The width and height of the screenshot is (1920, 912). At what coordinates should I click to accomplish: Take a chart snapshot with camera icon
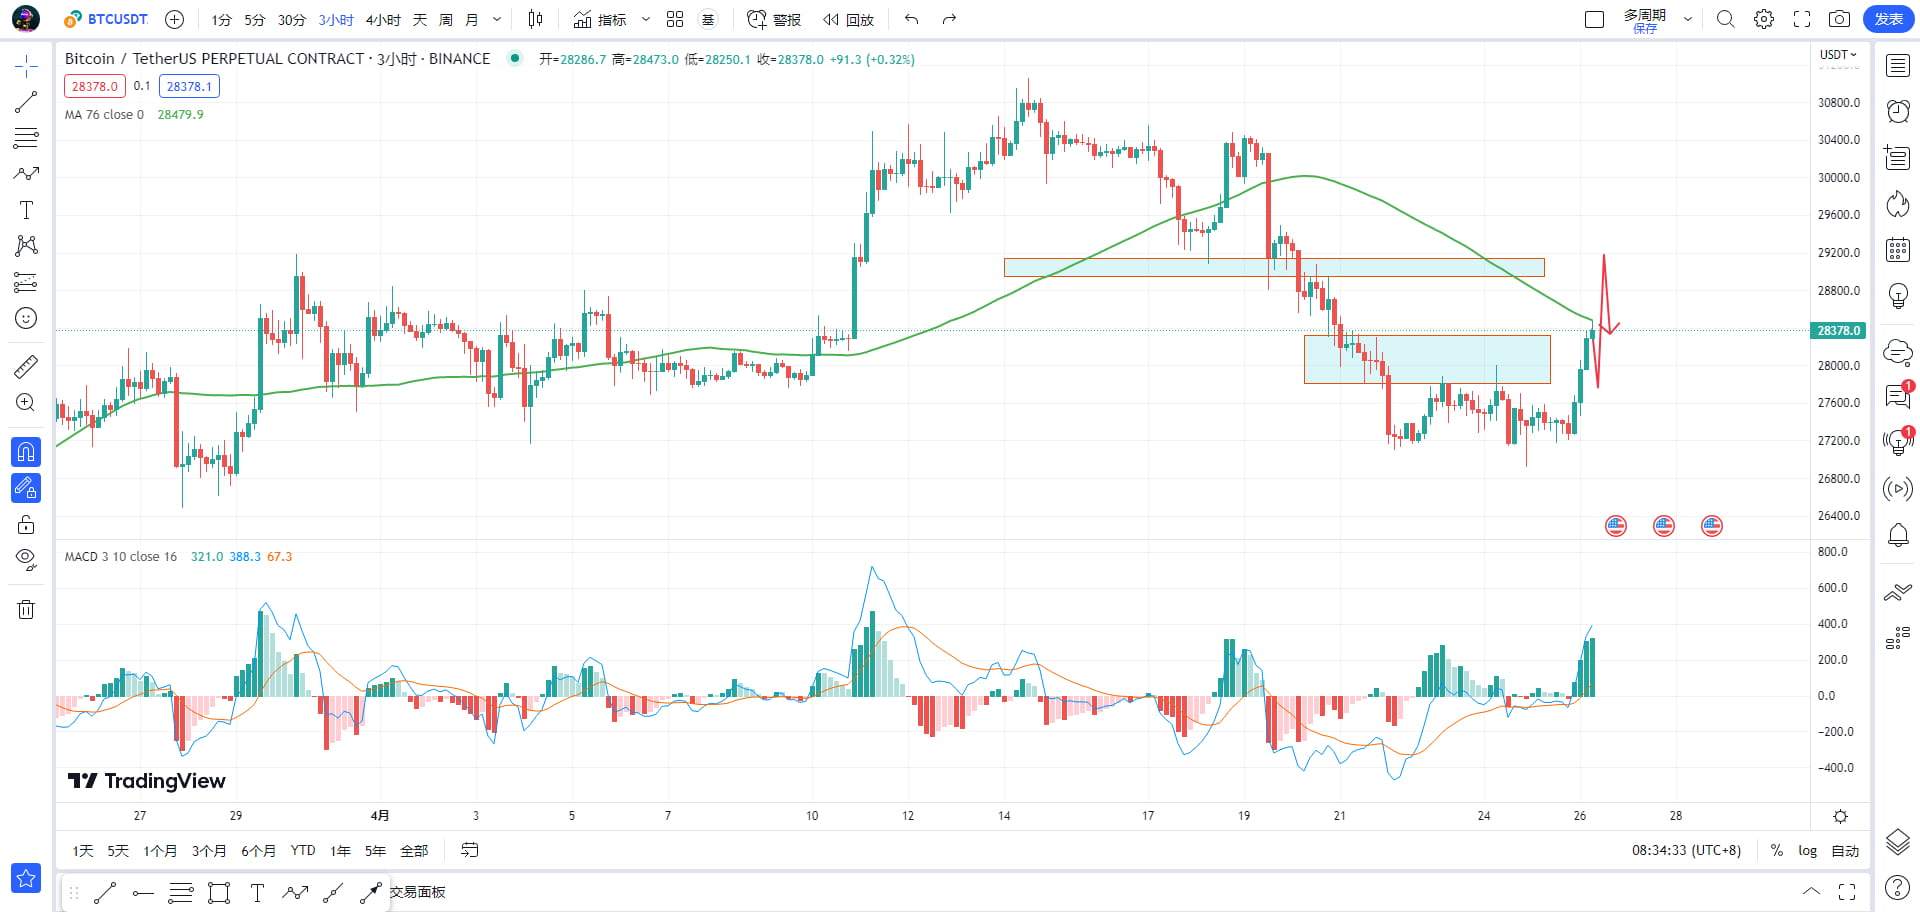[x=1839, y=19]
